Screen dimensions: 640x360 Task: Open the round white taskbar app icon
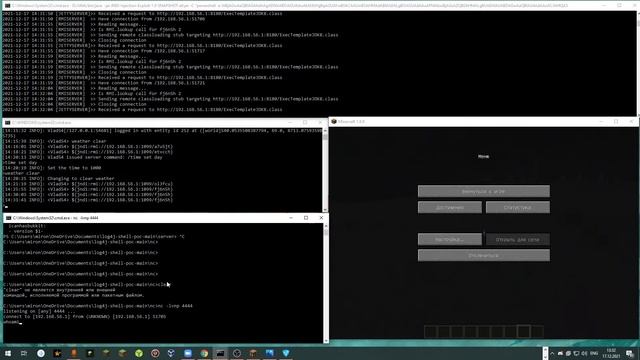click(41, 353)
